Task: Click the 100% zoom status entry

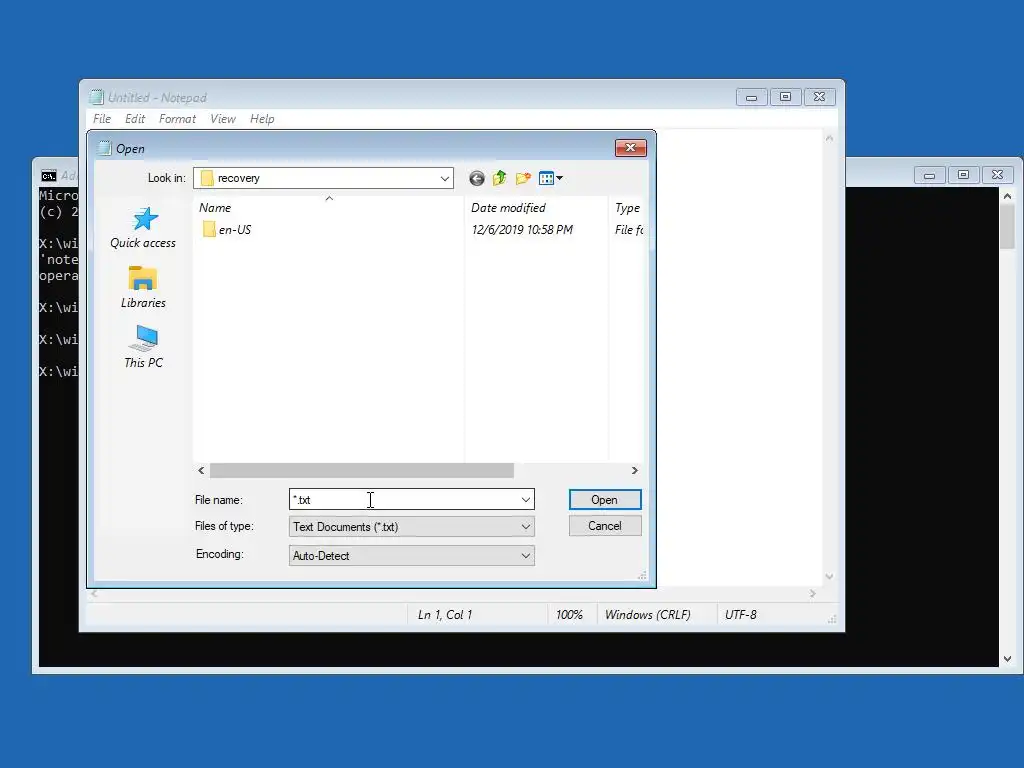Action: 569,615
